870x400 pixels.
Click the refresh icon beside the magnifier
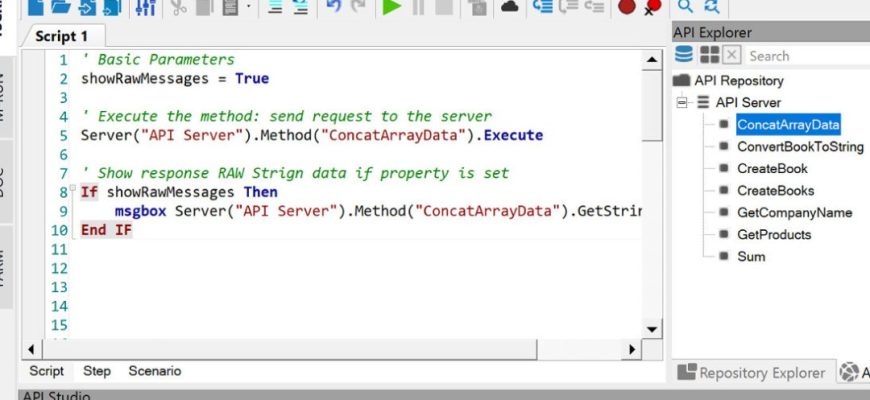(x=712, y=7)
